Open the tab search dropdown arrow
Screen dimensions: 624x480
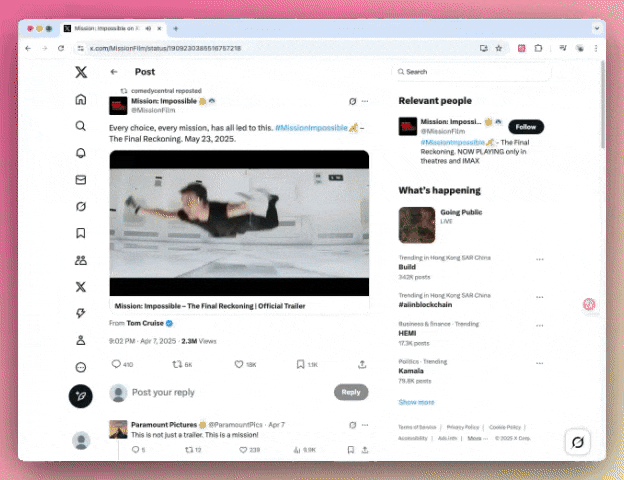(597, 28)
